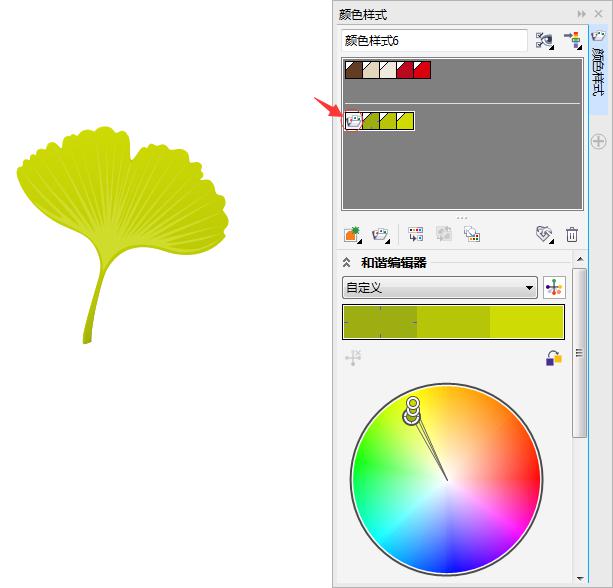Close the 颜色样式 docker

(598, 14)
